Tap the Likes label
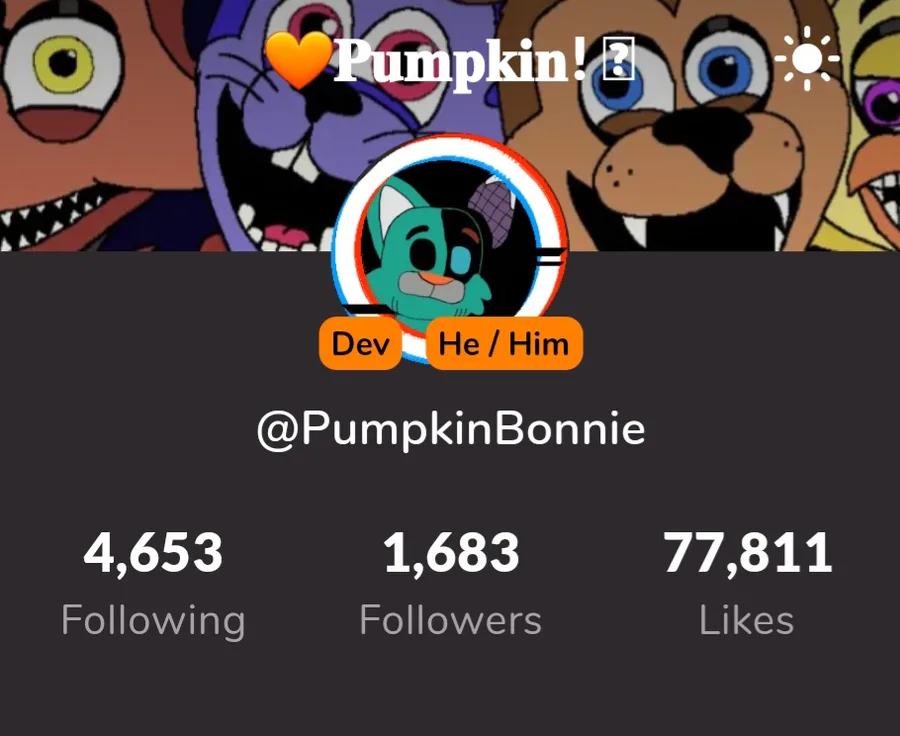The image size is (900, 736). (x=747, y=620)
